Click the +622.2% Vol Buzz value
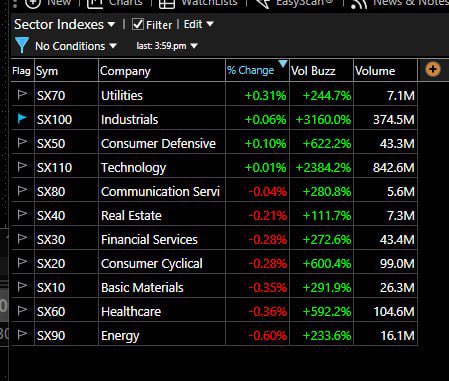 pyautogui.click(x=327, y=144)
